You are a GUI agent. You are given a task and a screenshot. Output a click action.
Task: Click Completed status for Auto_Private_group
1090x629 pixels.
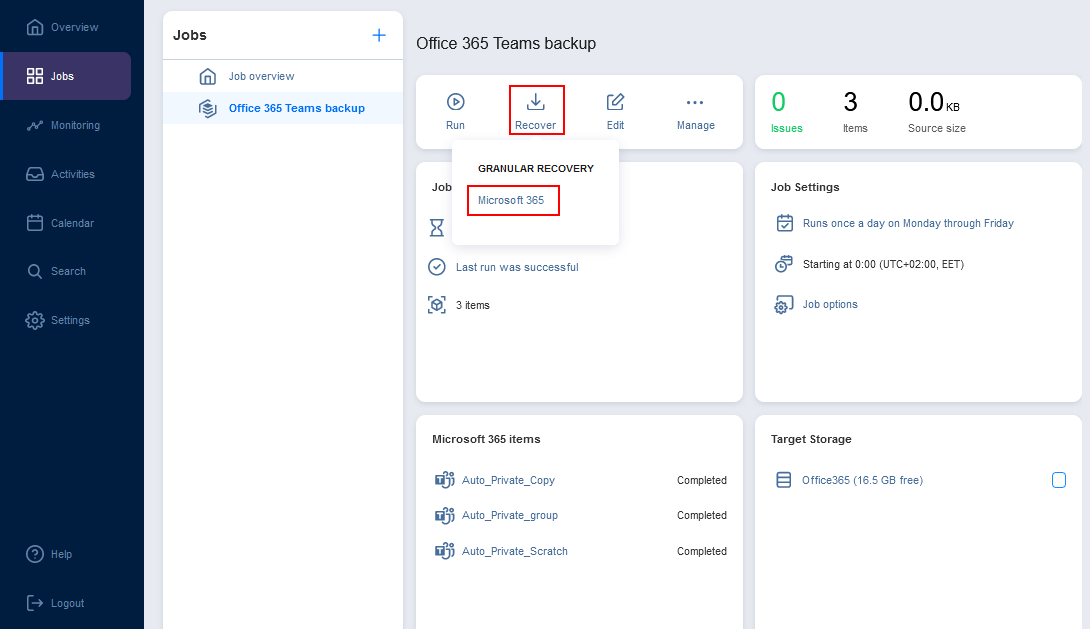[701, 515]
